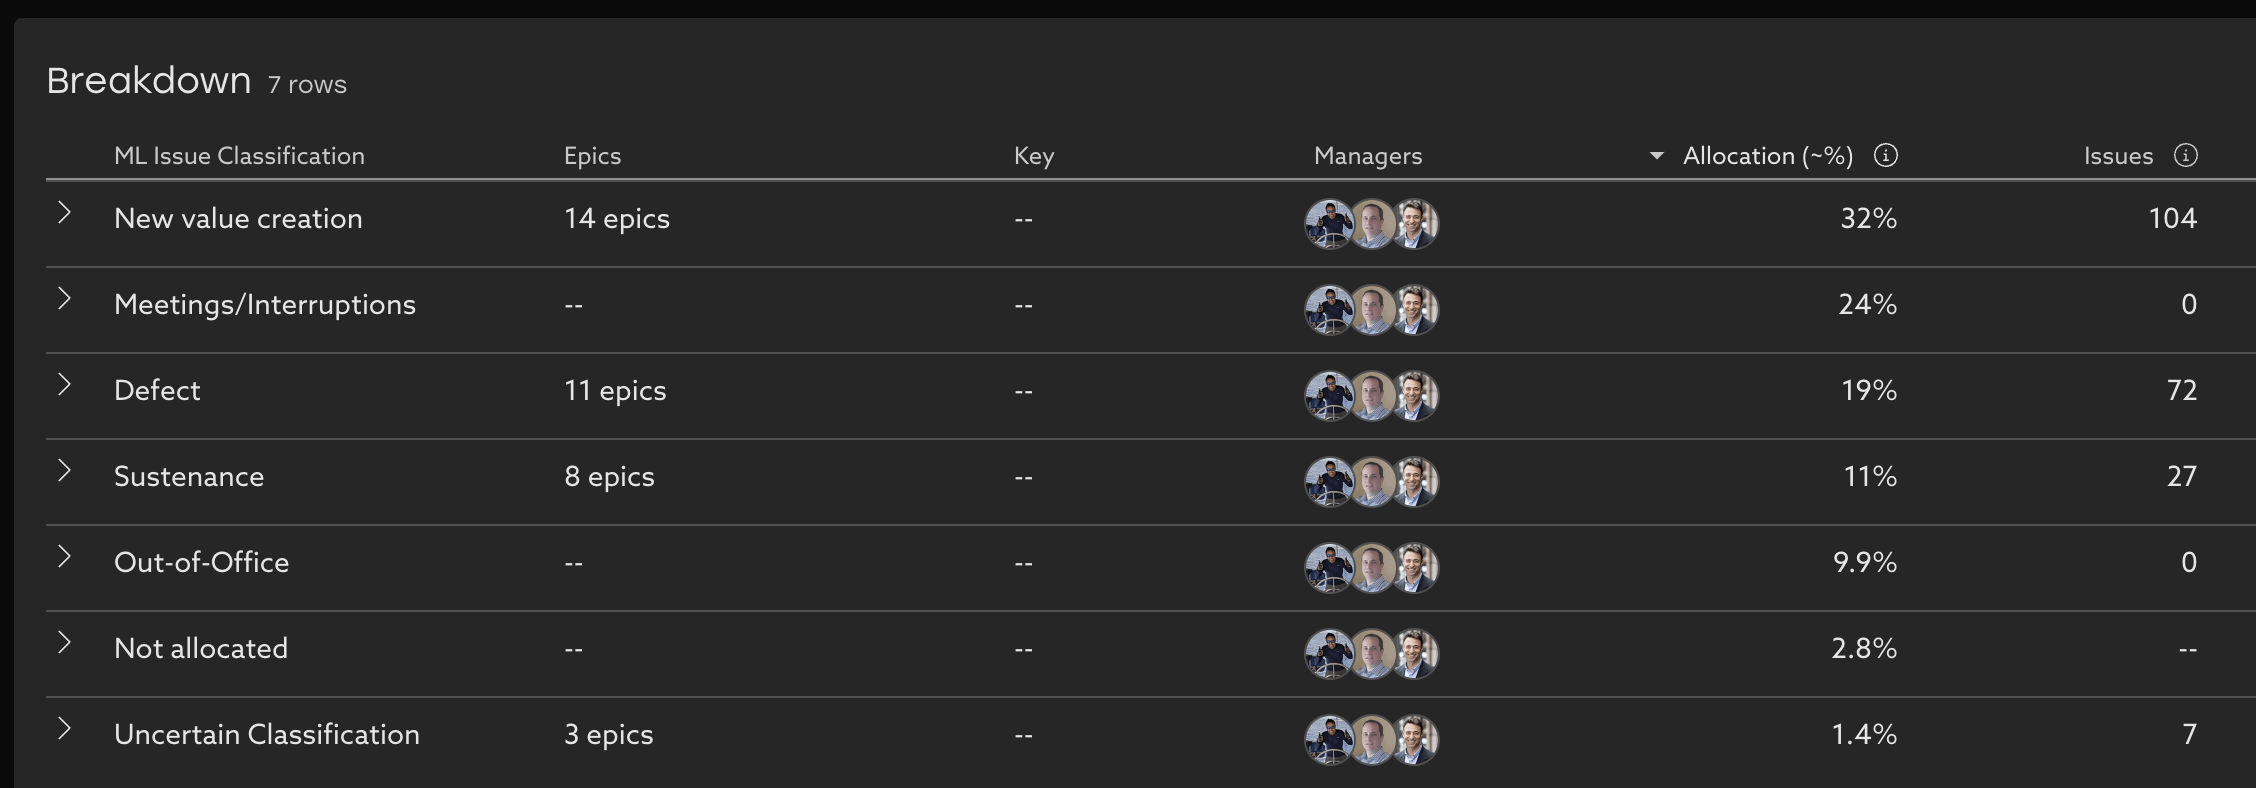Click the Allocation info icon
The image size is (2256, 788).
click(1885, 155)
